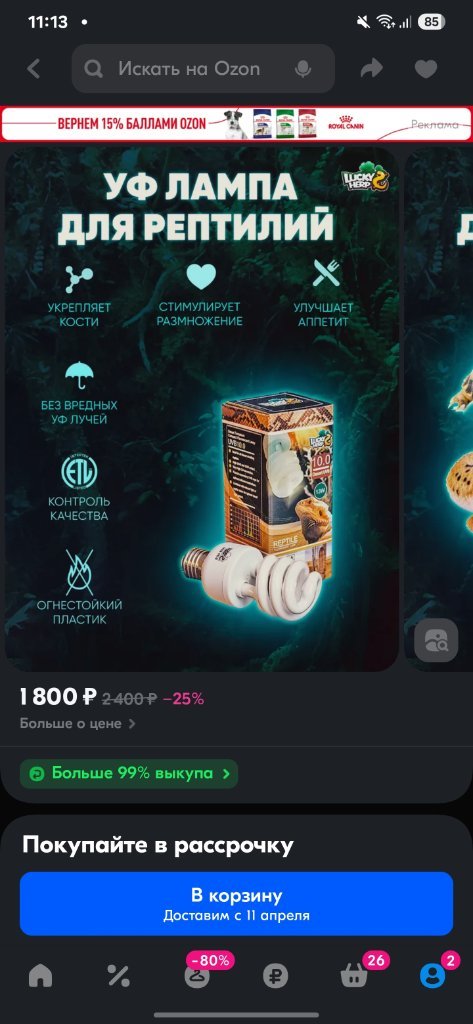Open the cart basket with 26 items
This screenshot has height=1024, width=473.
click(x=353, y=975)
